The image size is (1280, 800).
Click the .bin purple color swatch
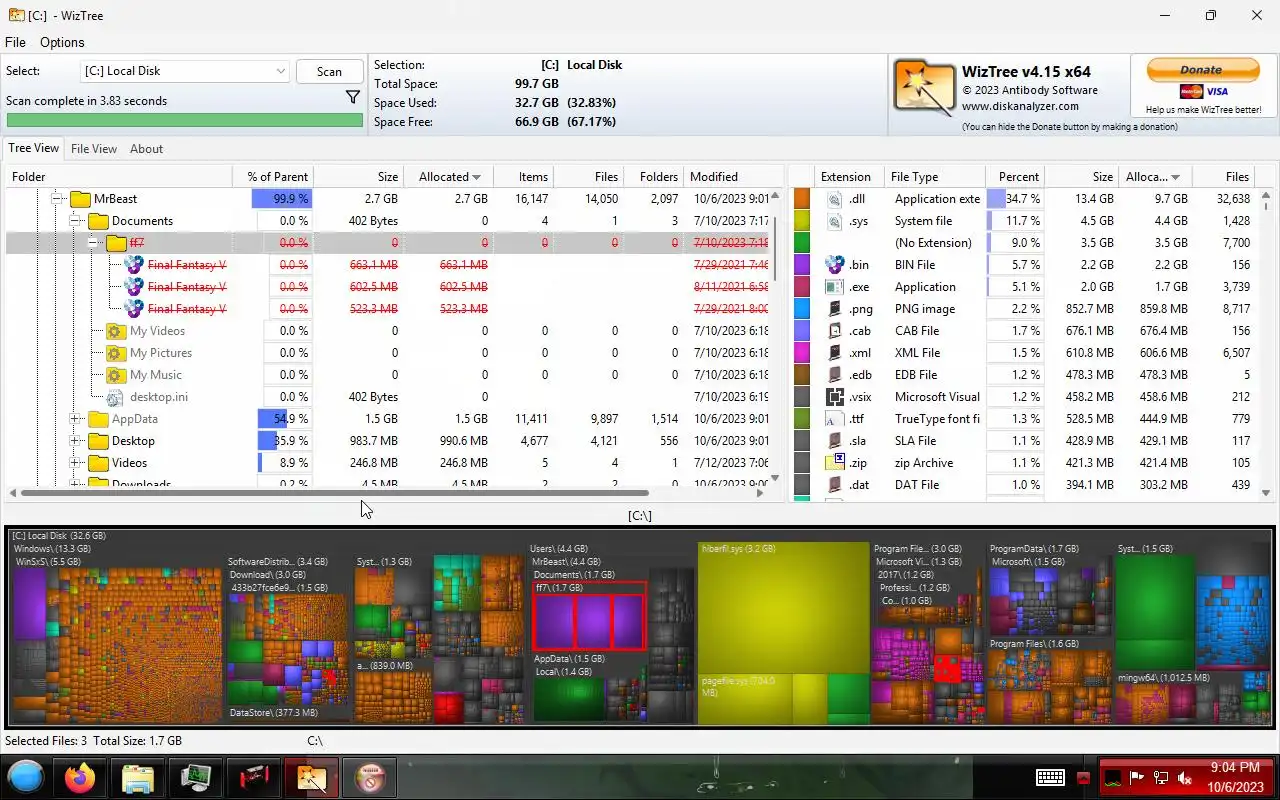click(801, 265)
